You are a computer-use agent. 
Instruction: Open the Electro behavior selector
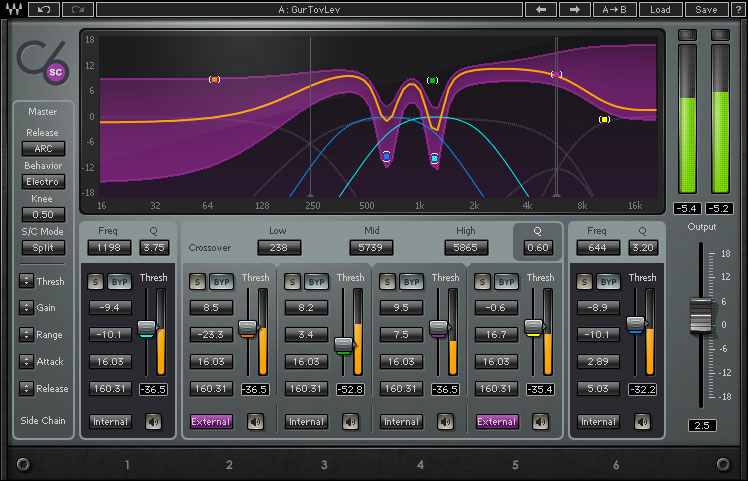tap(43, 182)
